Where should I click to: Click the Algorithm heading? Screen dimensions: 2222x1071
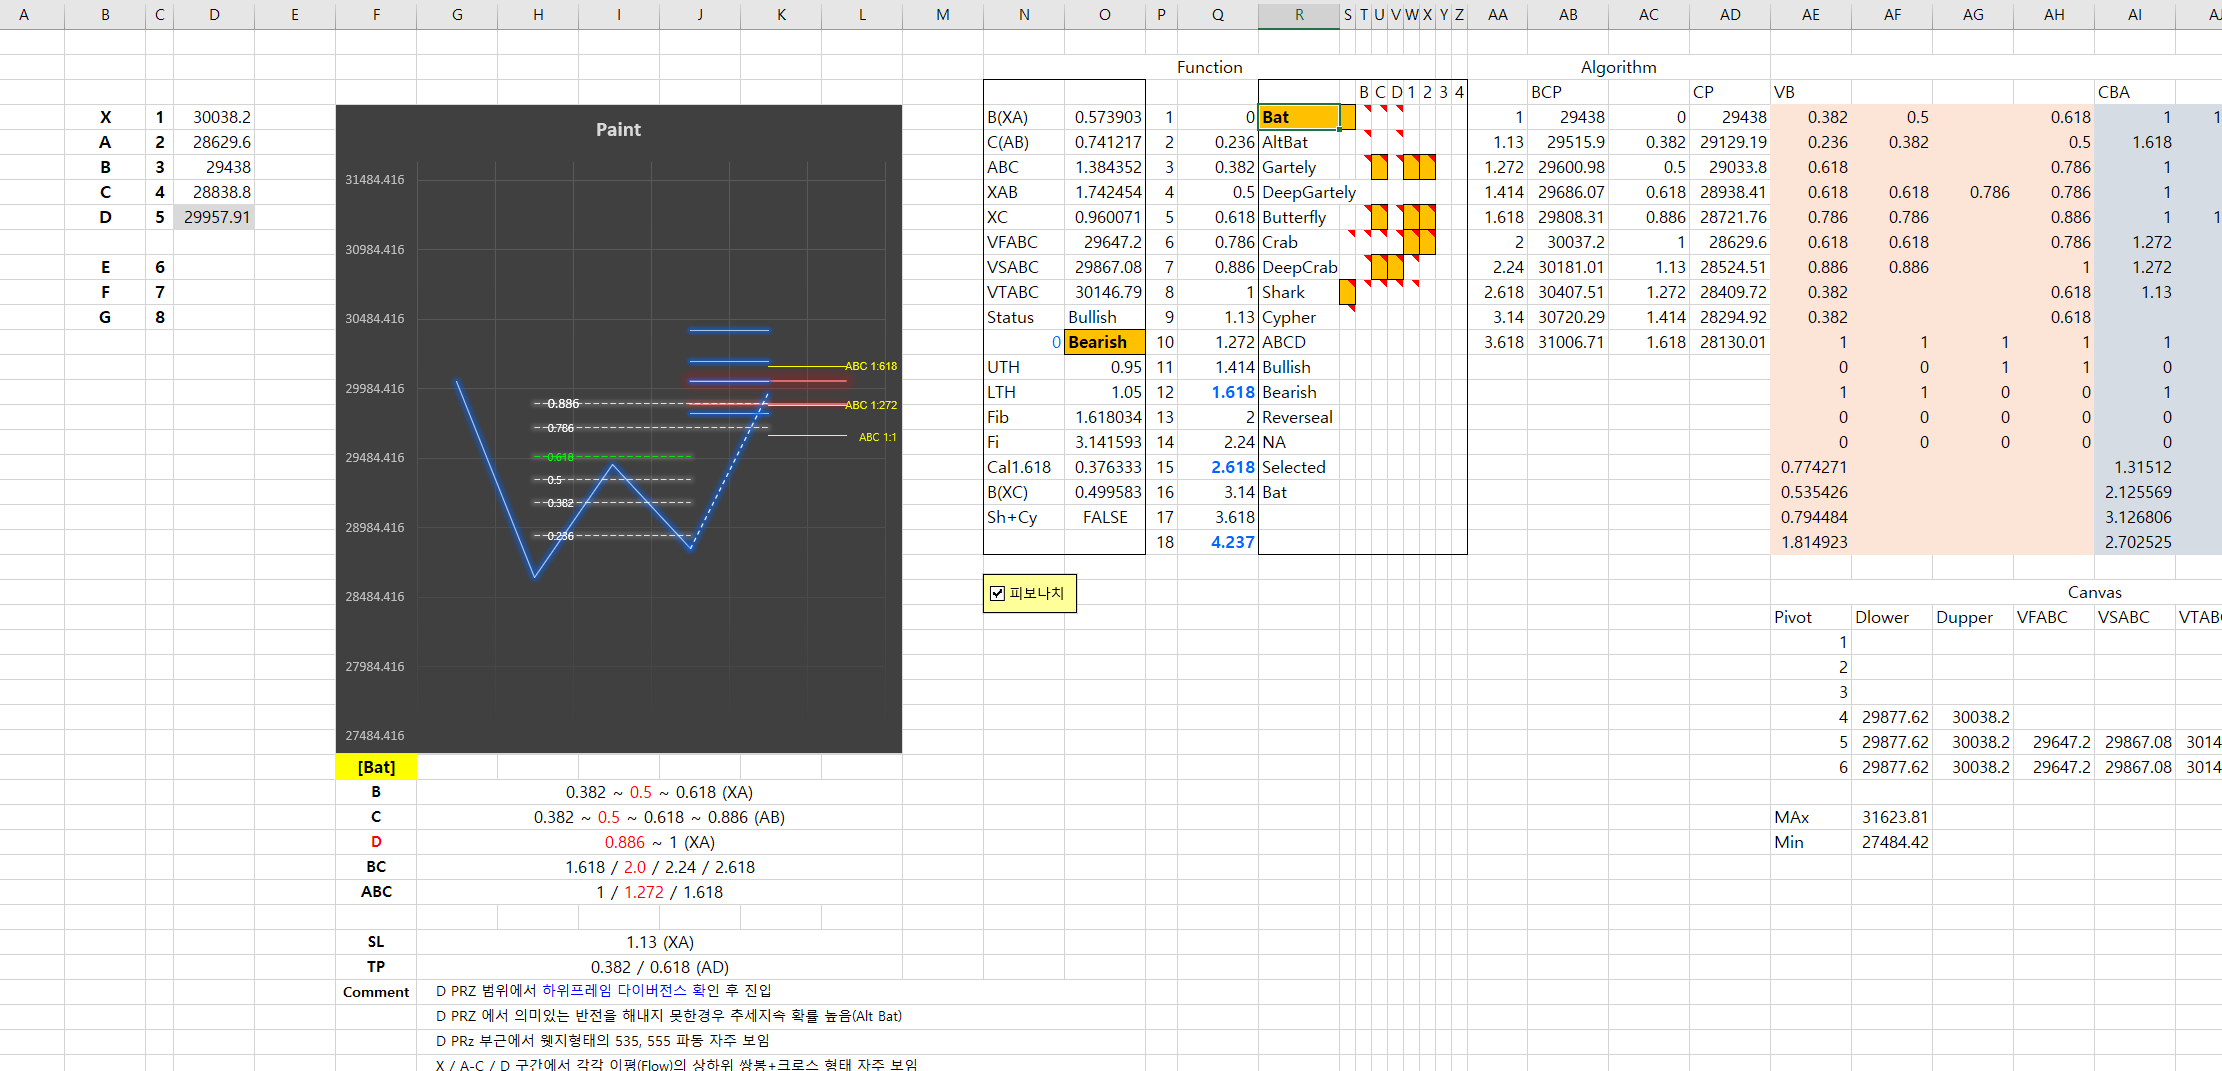(1618, 67)
